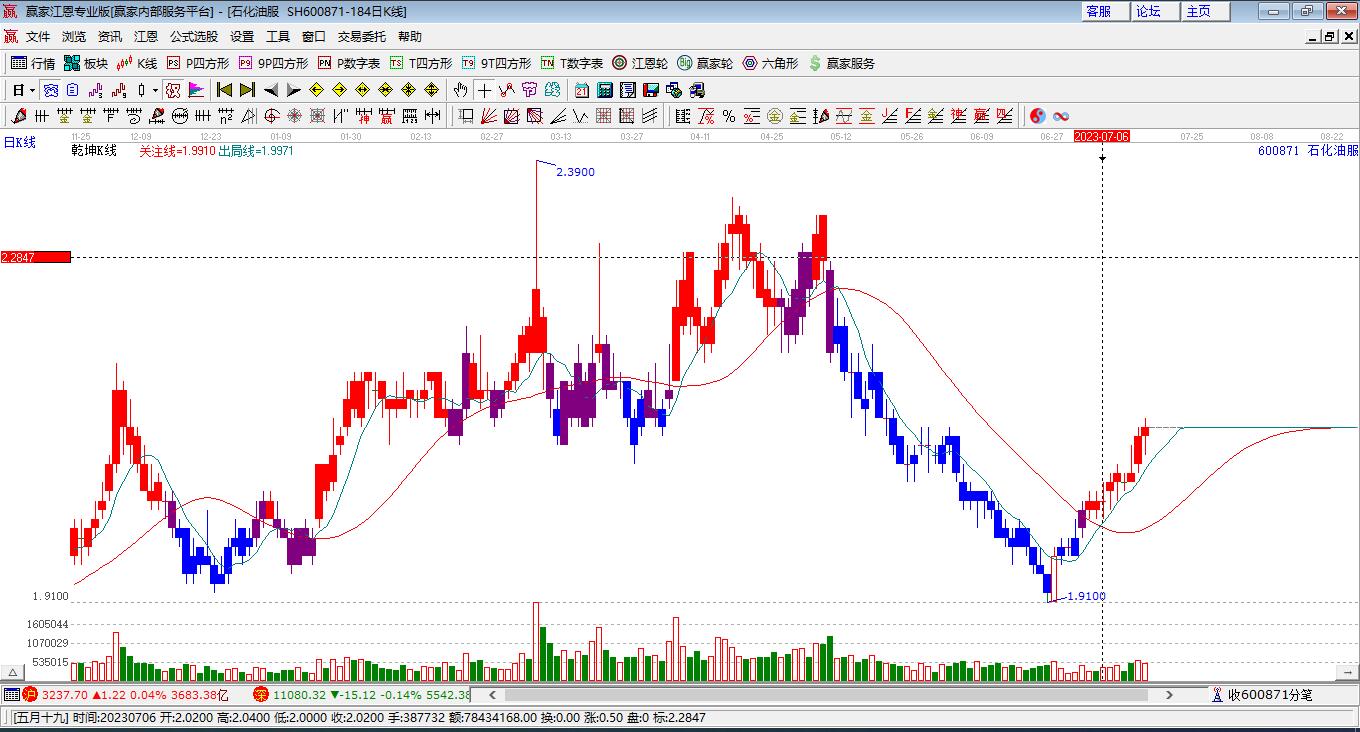Click the highlighted 2023-07-06 date marker

[1101, 136]
